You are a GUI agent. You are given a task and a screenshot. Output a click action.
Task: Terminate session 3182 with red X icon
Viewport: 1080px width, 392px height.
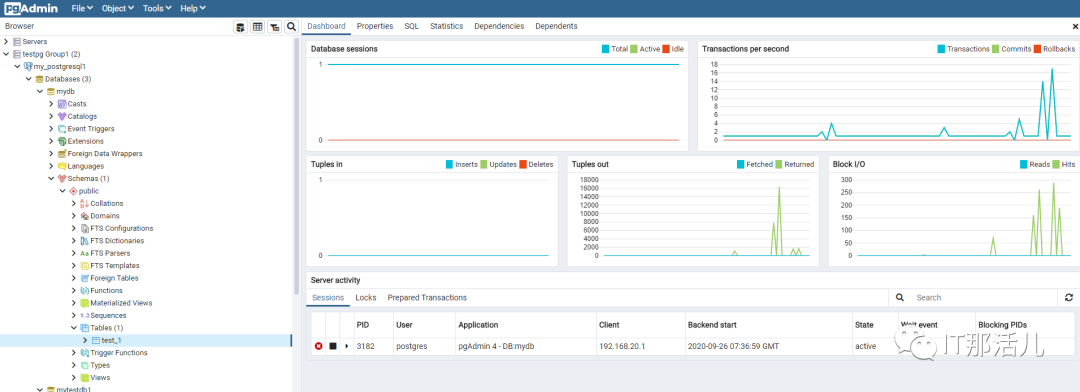point(318,346)
